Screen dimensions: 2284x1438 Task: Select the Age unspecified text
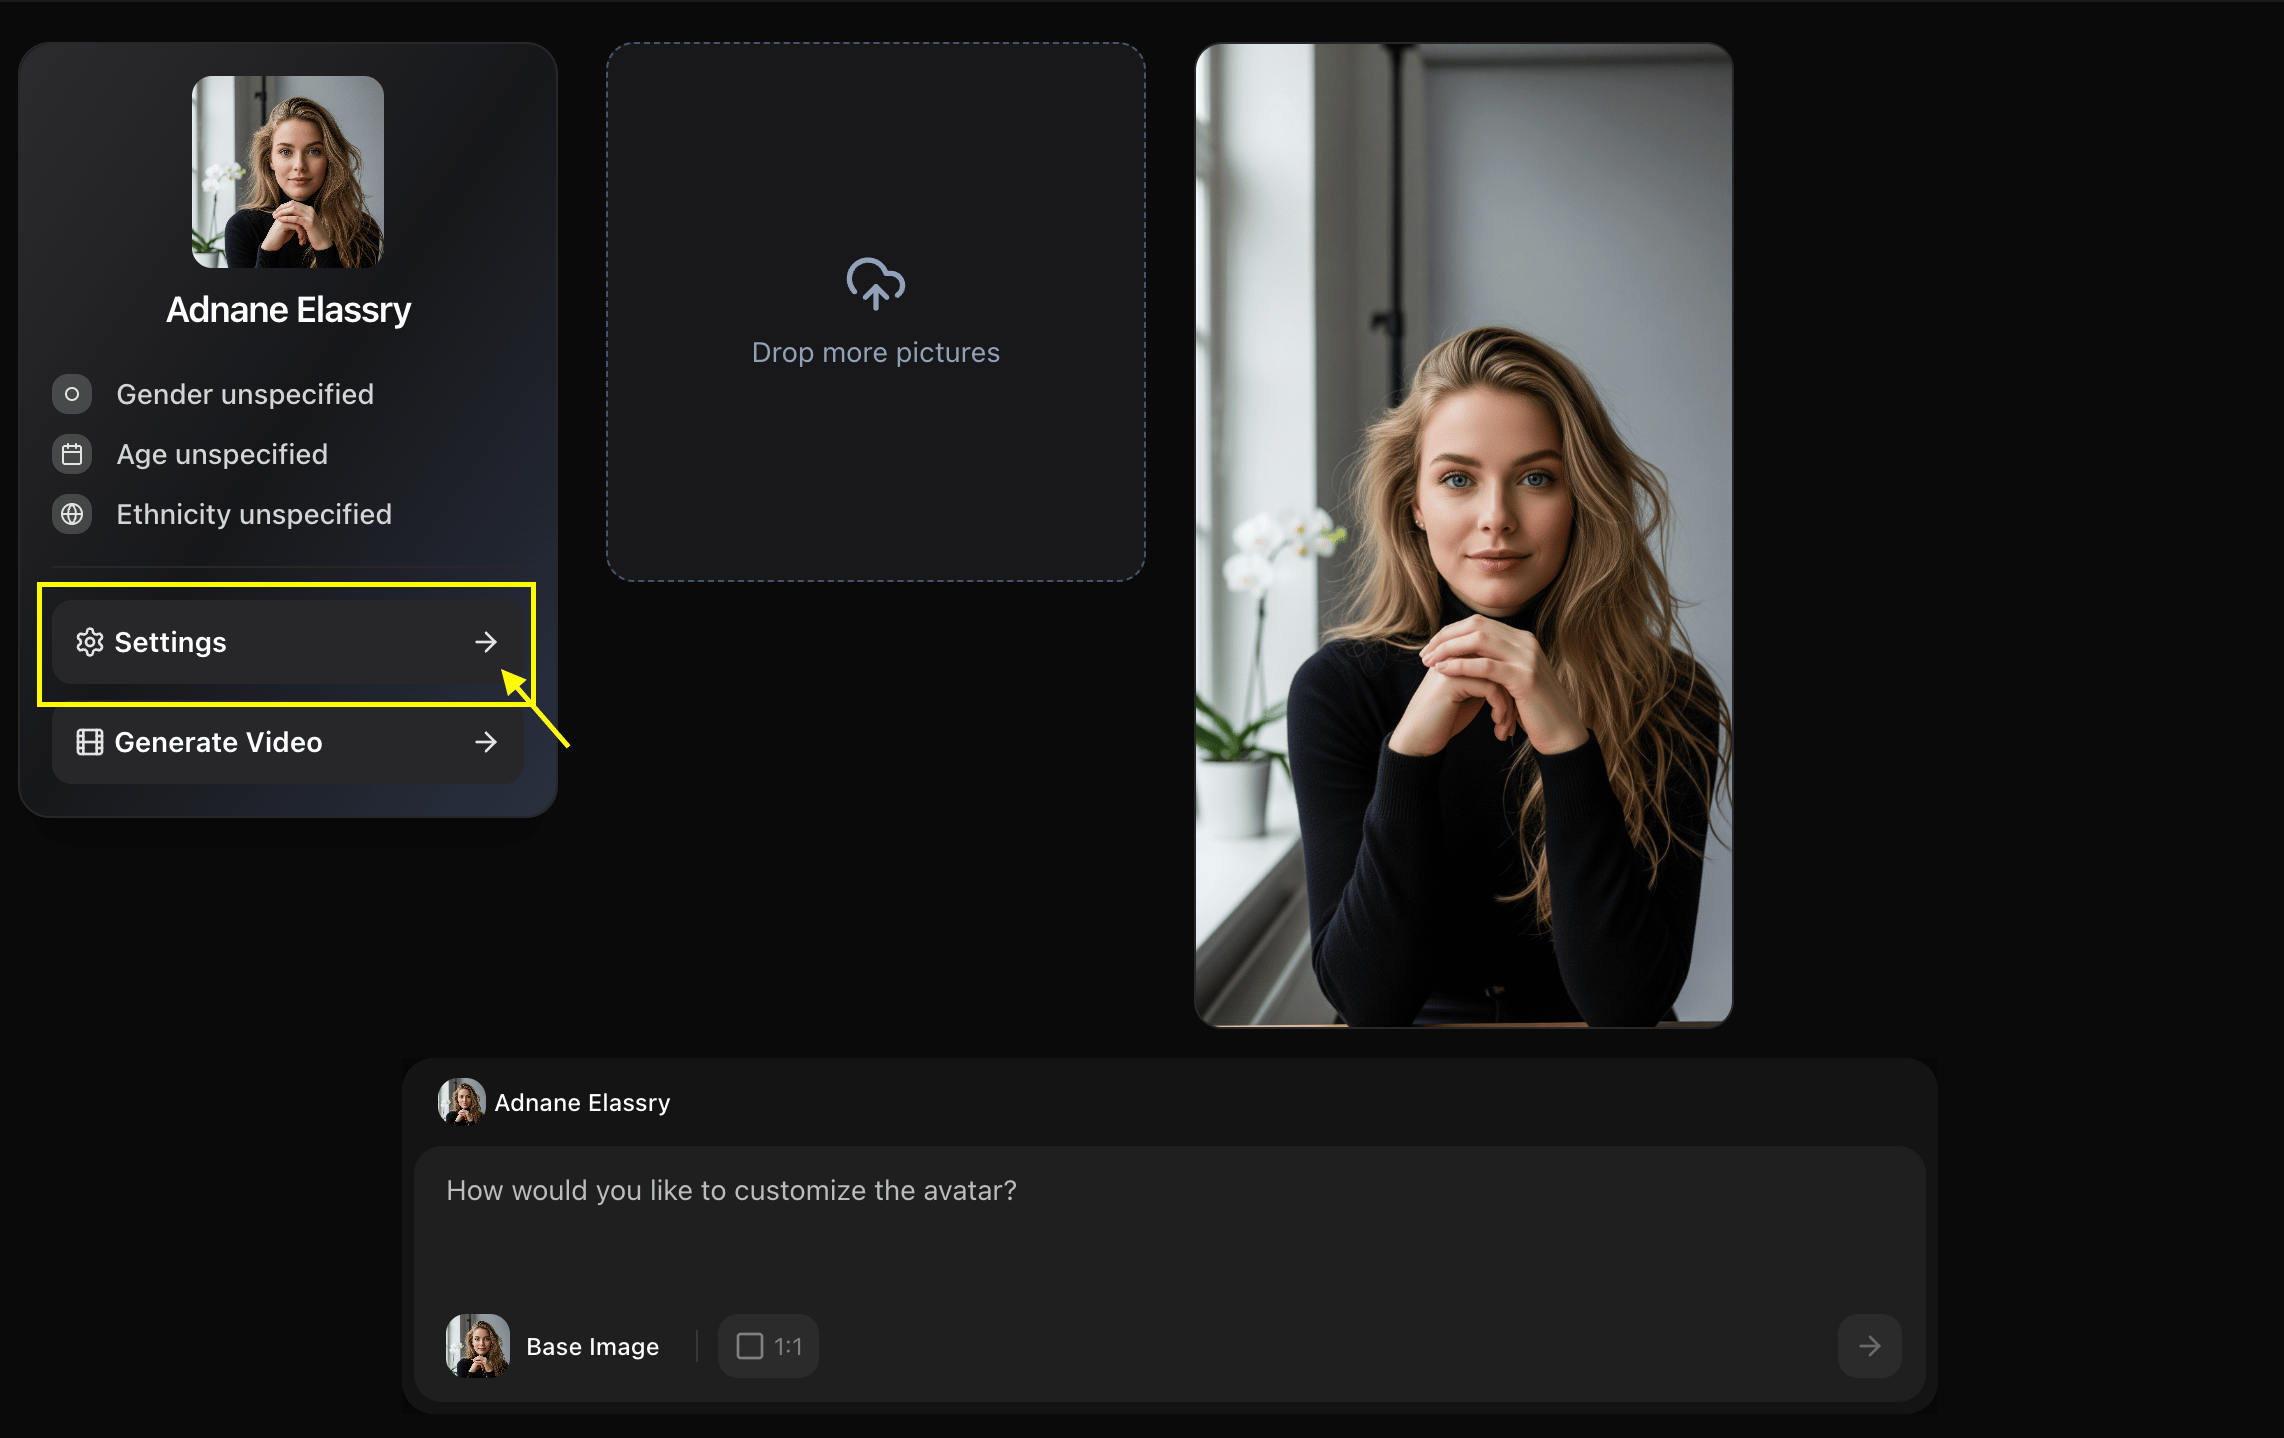click(222, 454)
